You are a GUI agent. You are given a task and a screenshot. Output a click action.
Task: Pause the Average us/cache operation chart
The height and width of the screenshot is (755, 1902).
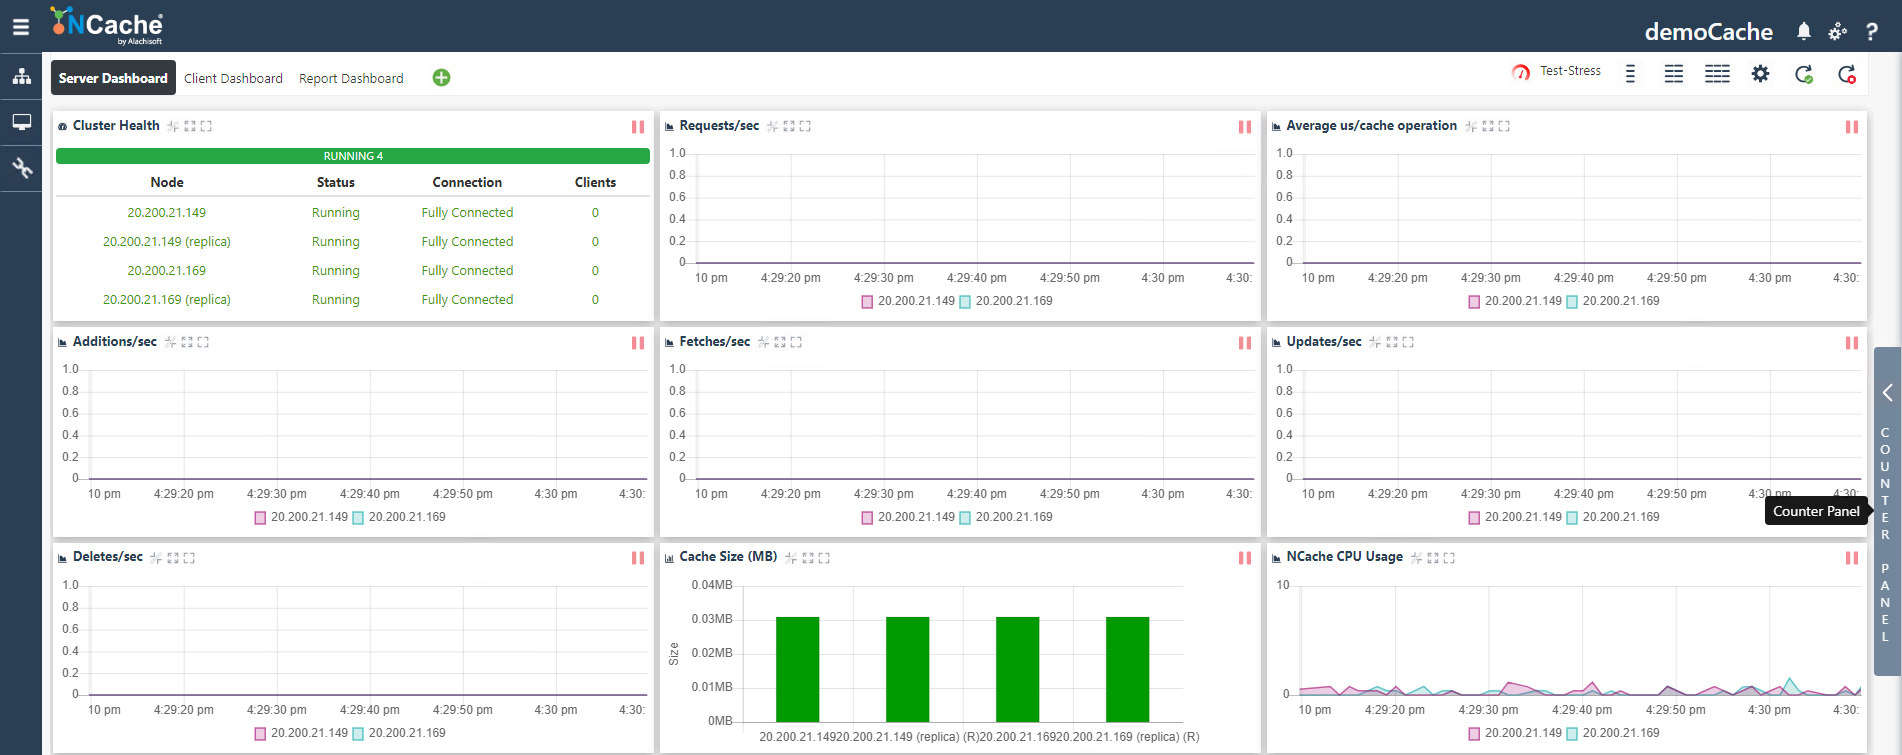click(1852, 127)
